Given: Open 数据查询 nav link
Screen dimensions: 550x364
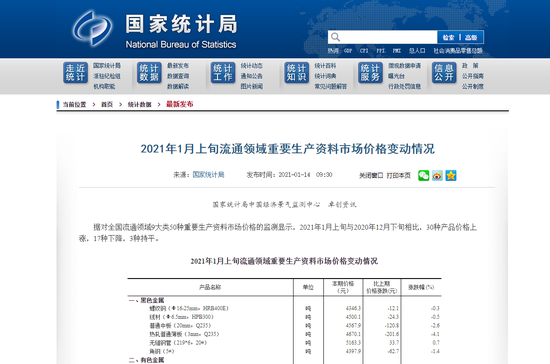Looking at the screenshot, I should [178, 76].
